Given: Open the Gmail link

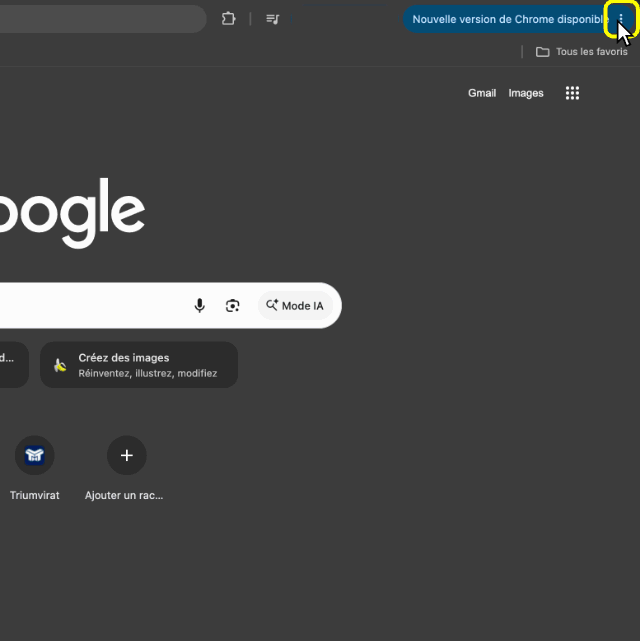Looking at the screenshot, I should point(482,93).
